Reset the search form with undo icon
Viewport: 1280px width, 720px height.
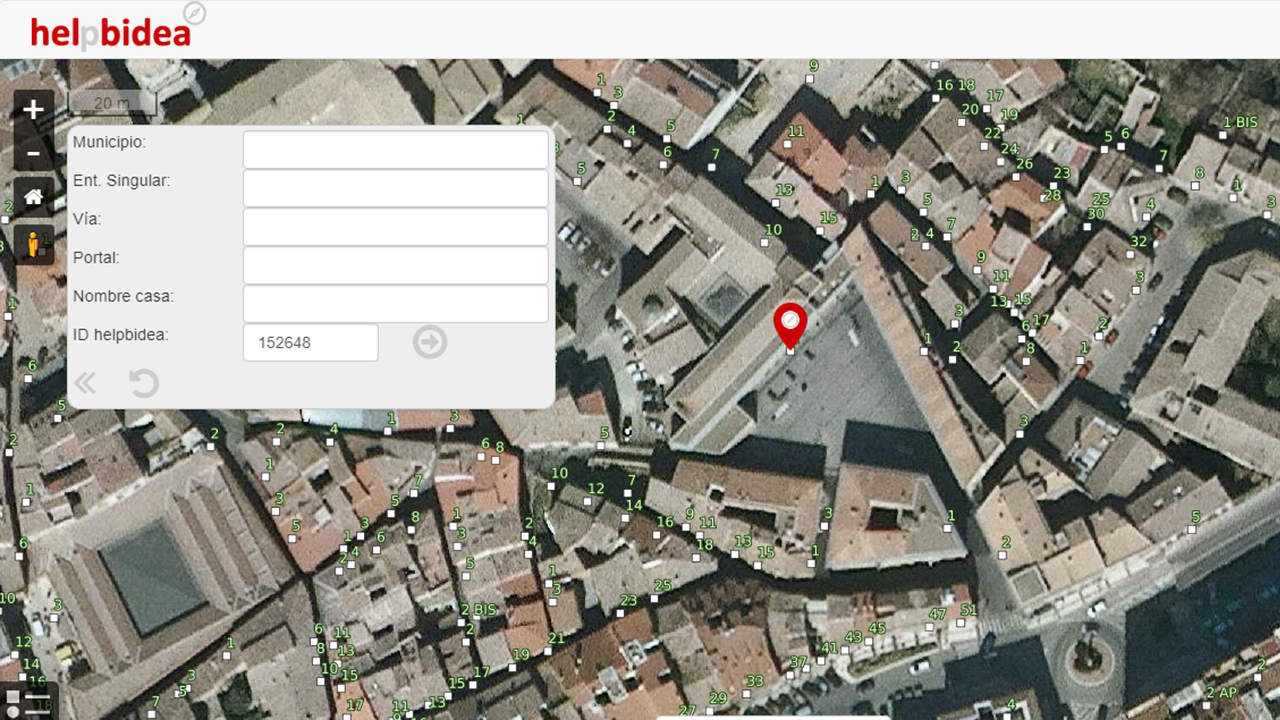pos(144,383)
